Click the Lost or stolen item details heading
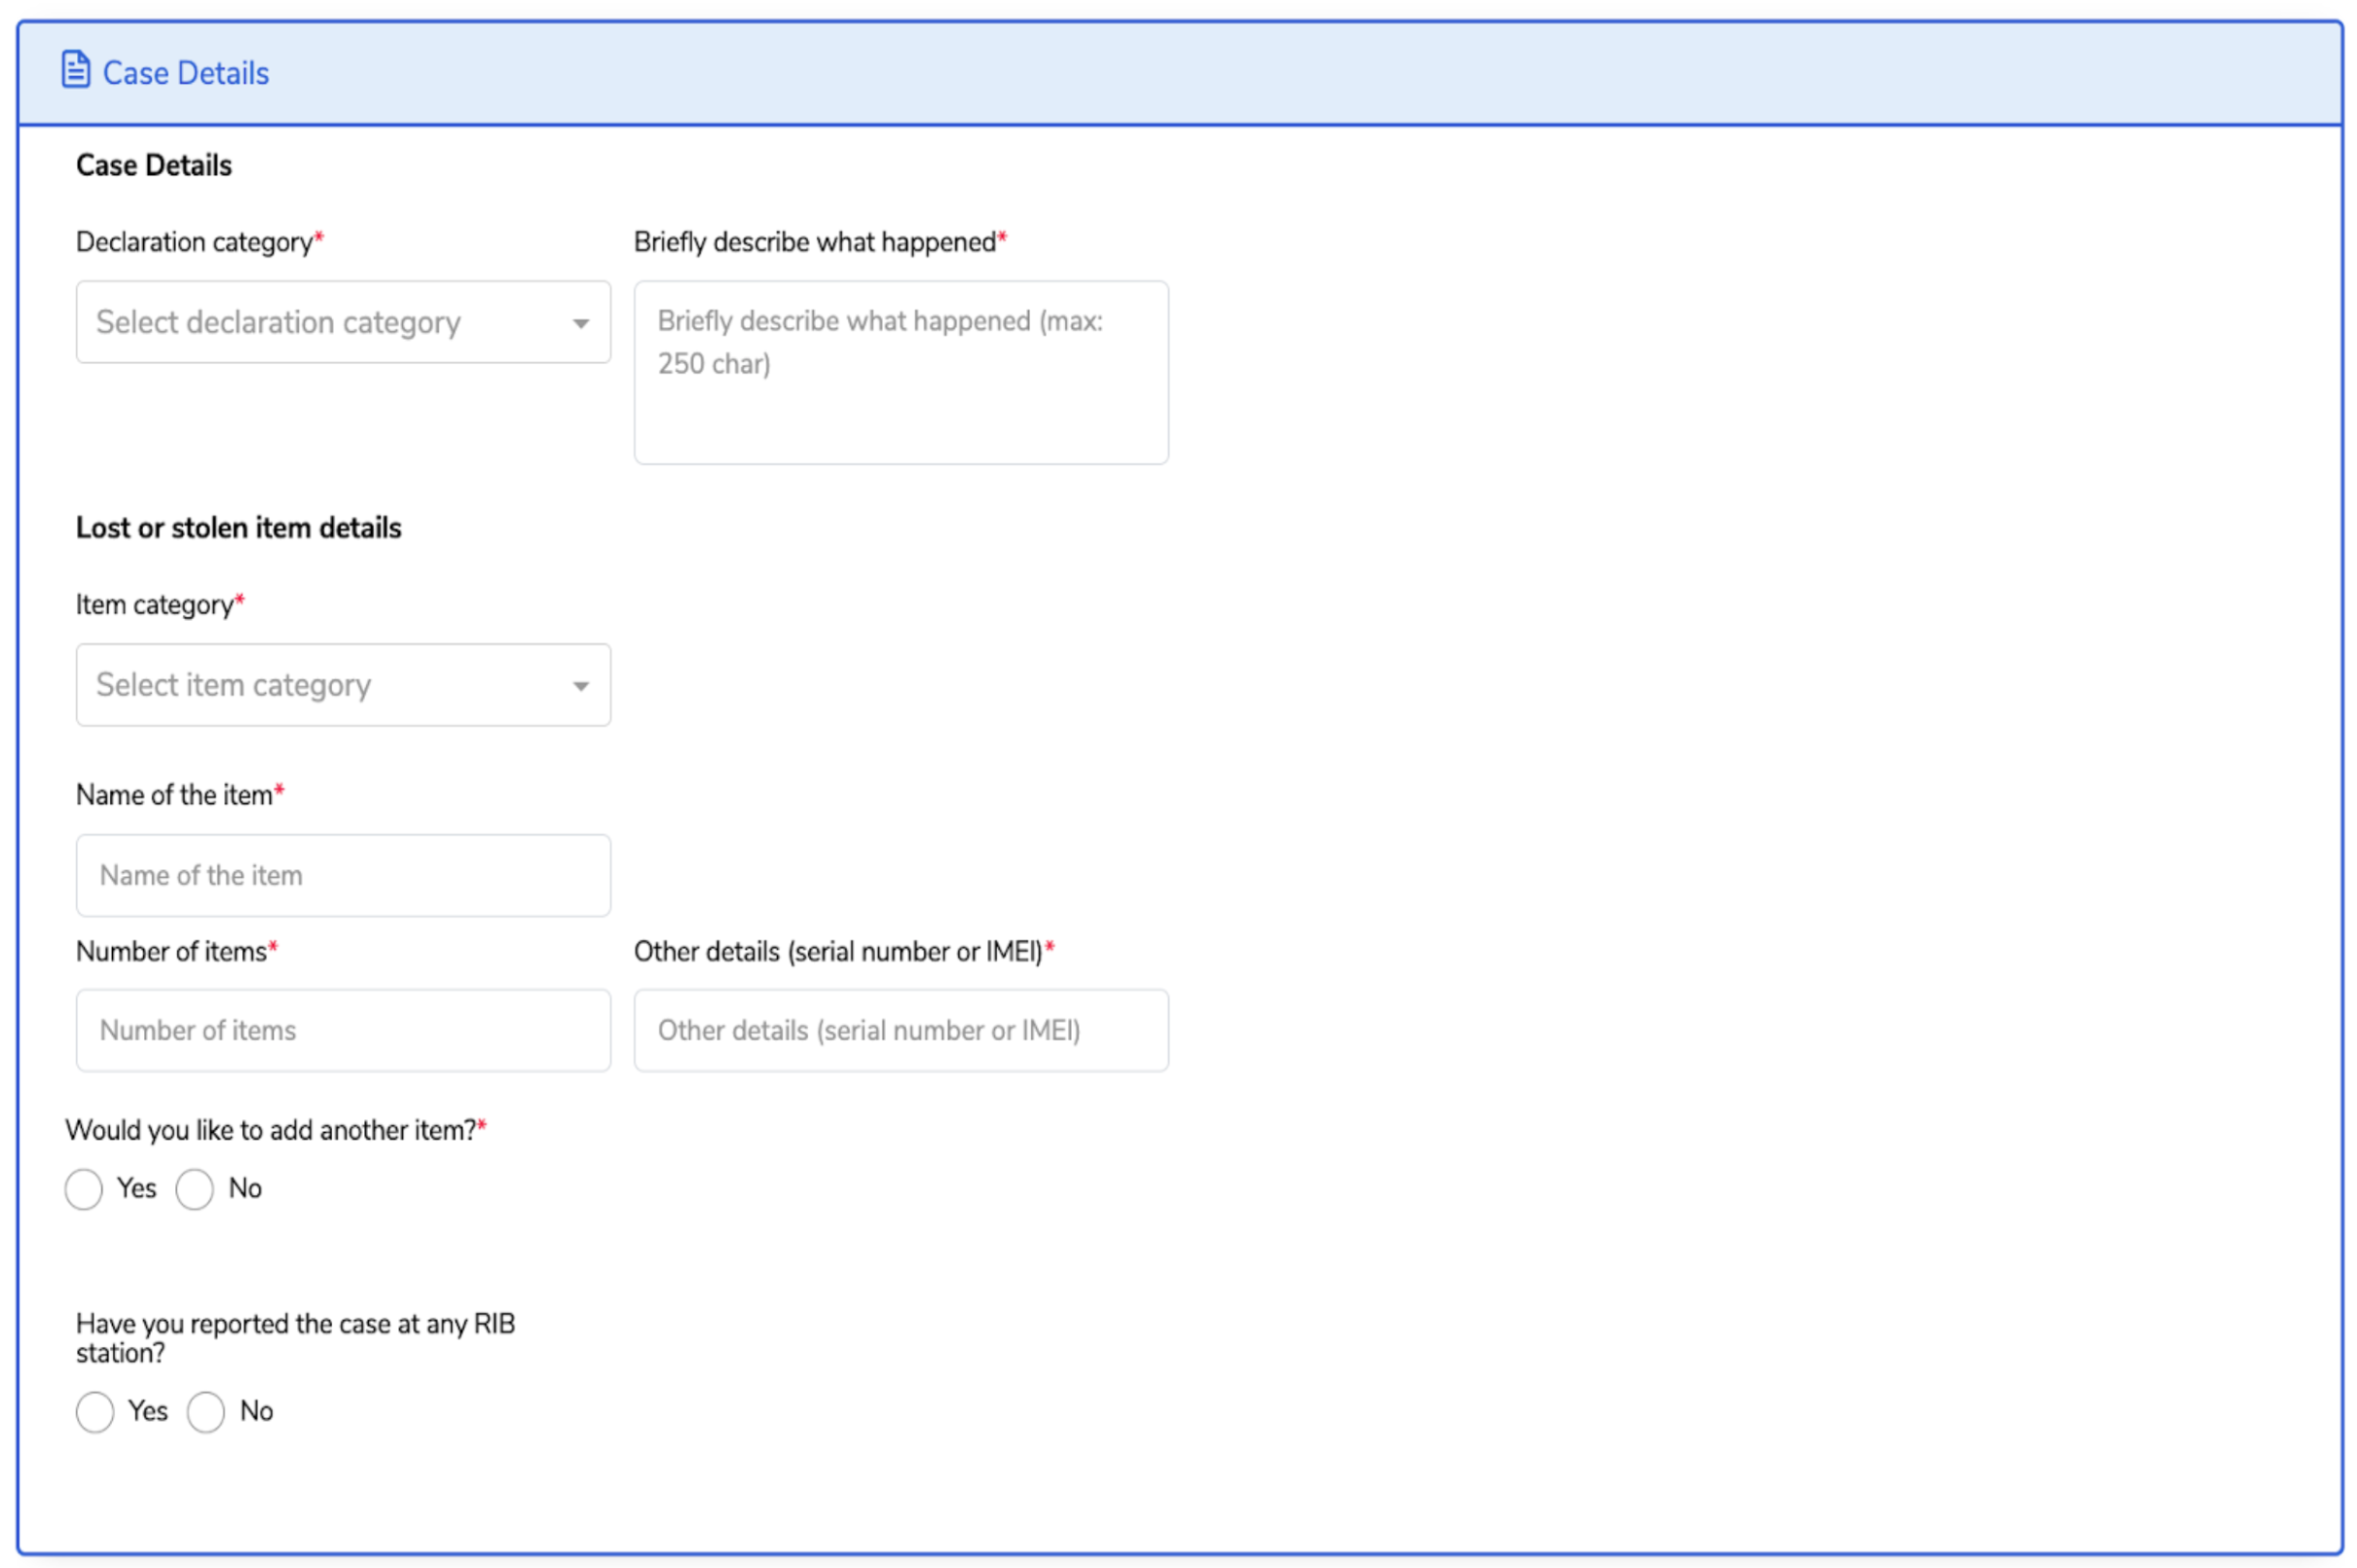Viewport: 2357px width, 1568px height. point(238,528)
